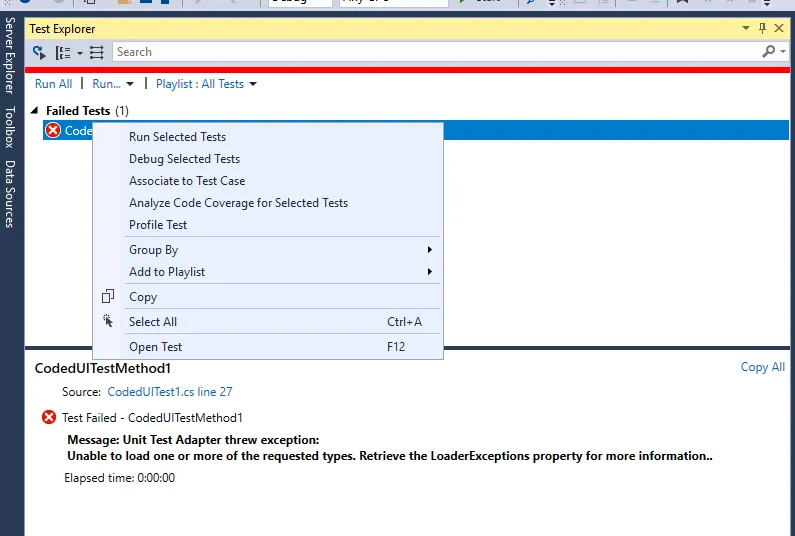This screenshot has height=536, width=795.
Task: Open the Data Sources side tab
Action: click(x=10, y=194)
